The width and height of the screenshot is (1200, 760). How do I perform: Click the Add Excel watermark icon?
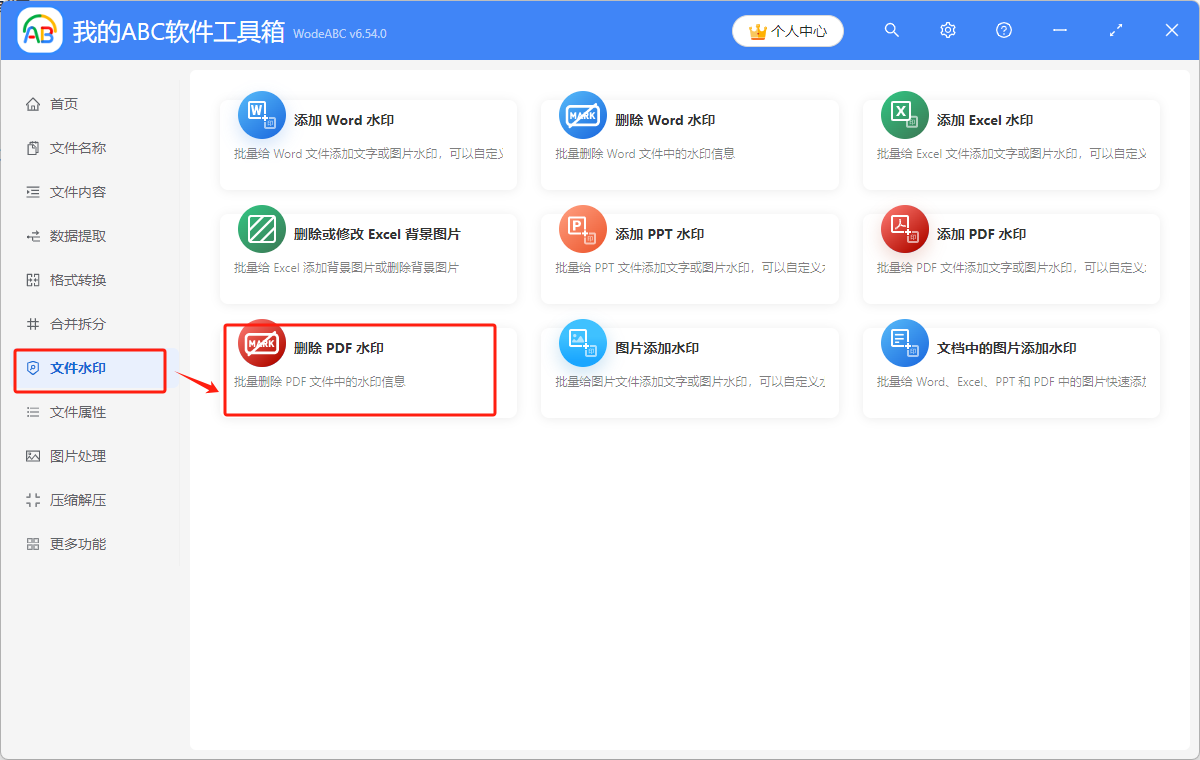pos(904,115)
